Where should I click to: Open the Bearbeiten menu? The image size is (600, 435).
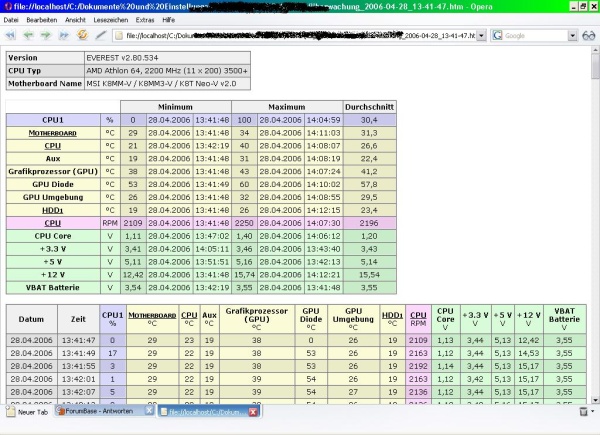(x=41, y=20)
